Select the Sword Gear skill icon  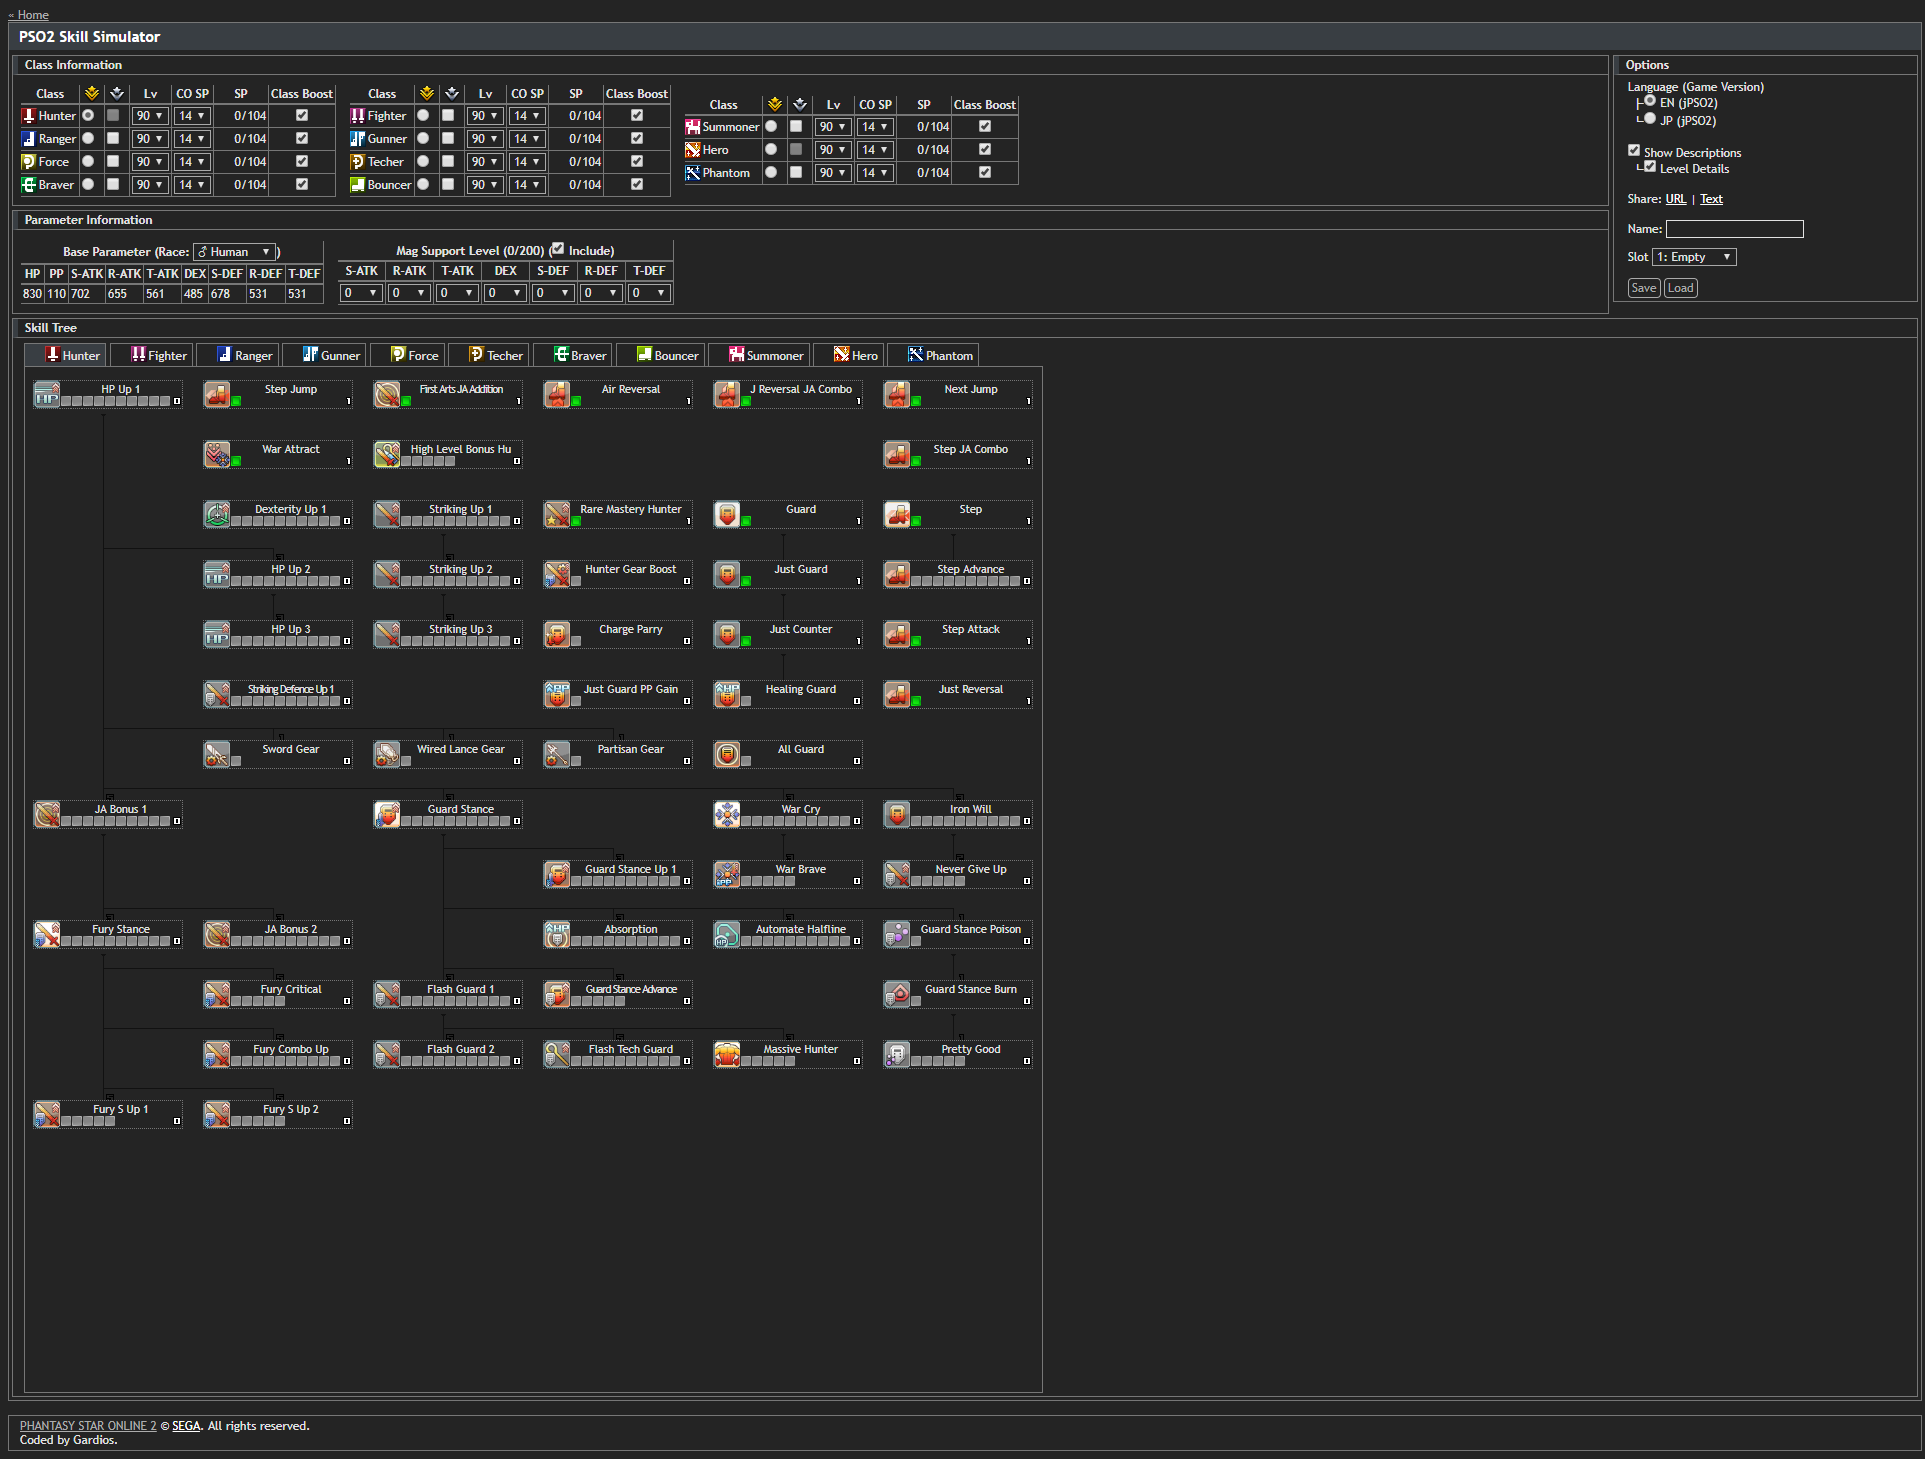(217, 754)
